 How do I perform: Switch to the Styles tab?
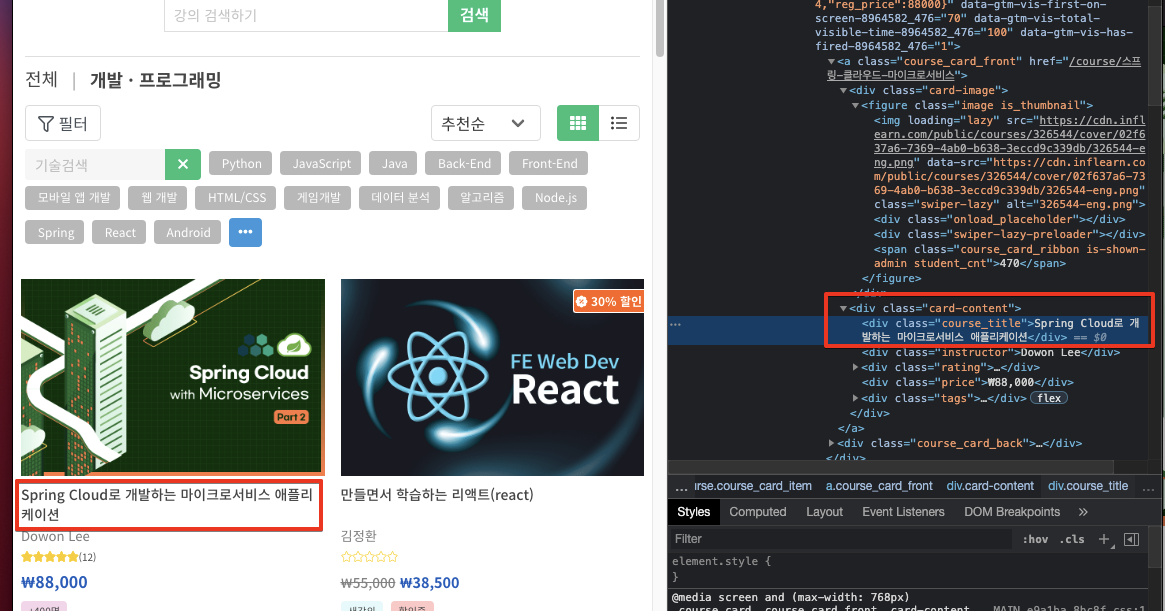(x=694, y=512)
